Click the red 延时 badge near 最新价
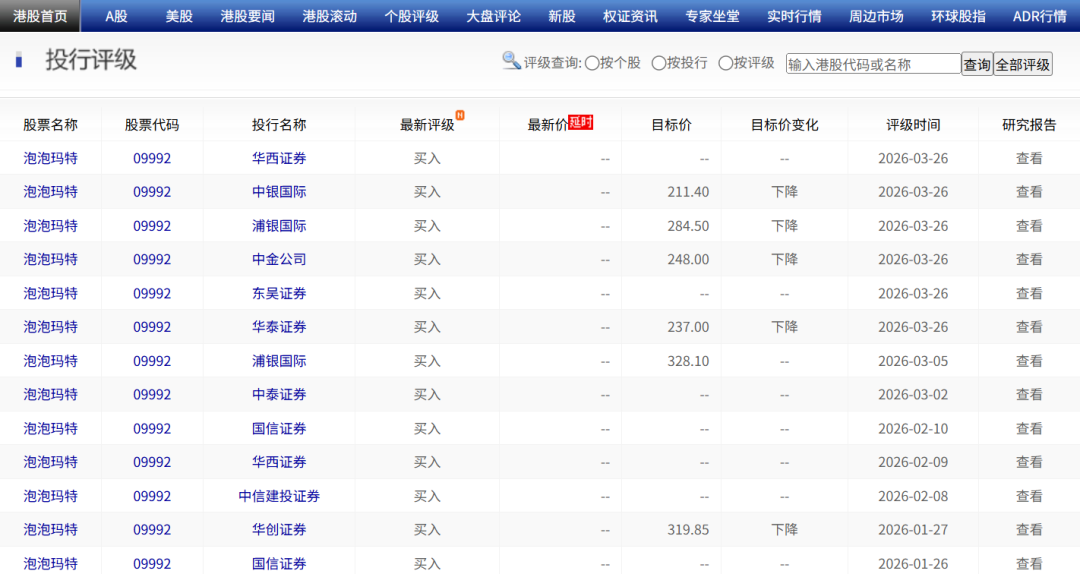 coord(581,122)
